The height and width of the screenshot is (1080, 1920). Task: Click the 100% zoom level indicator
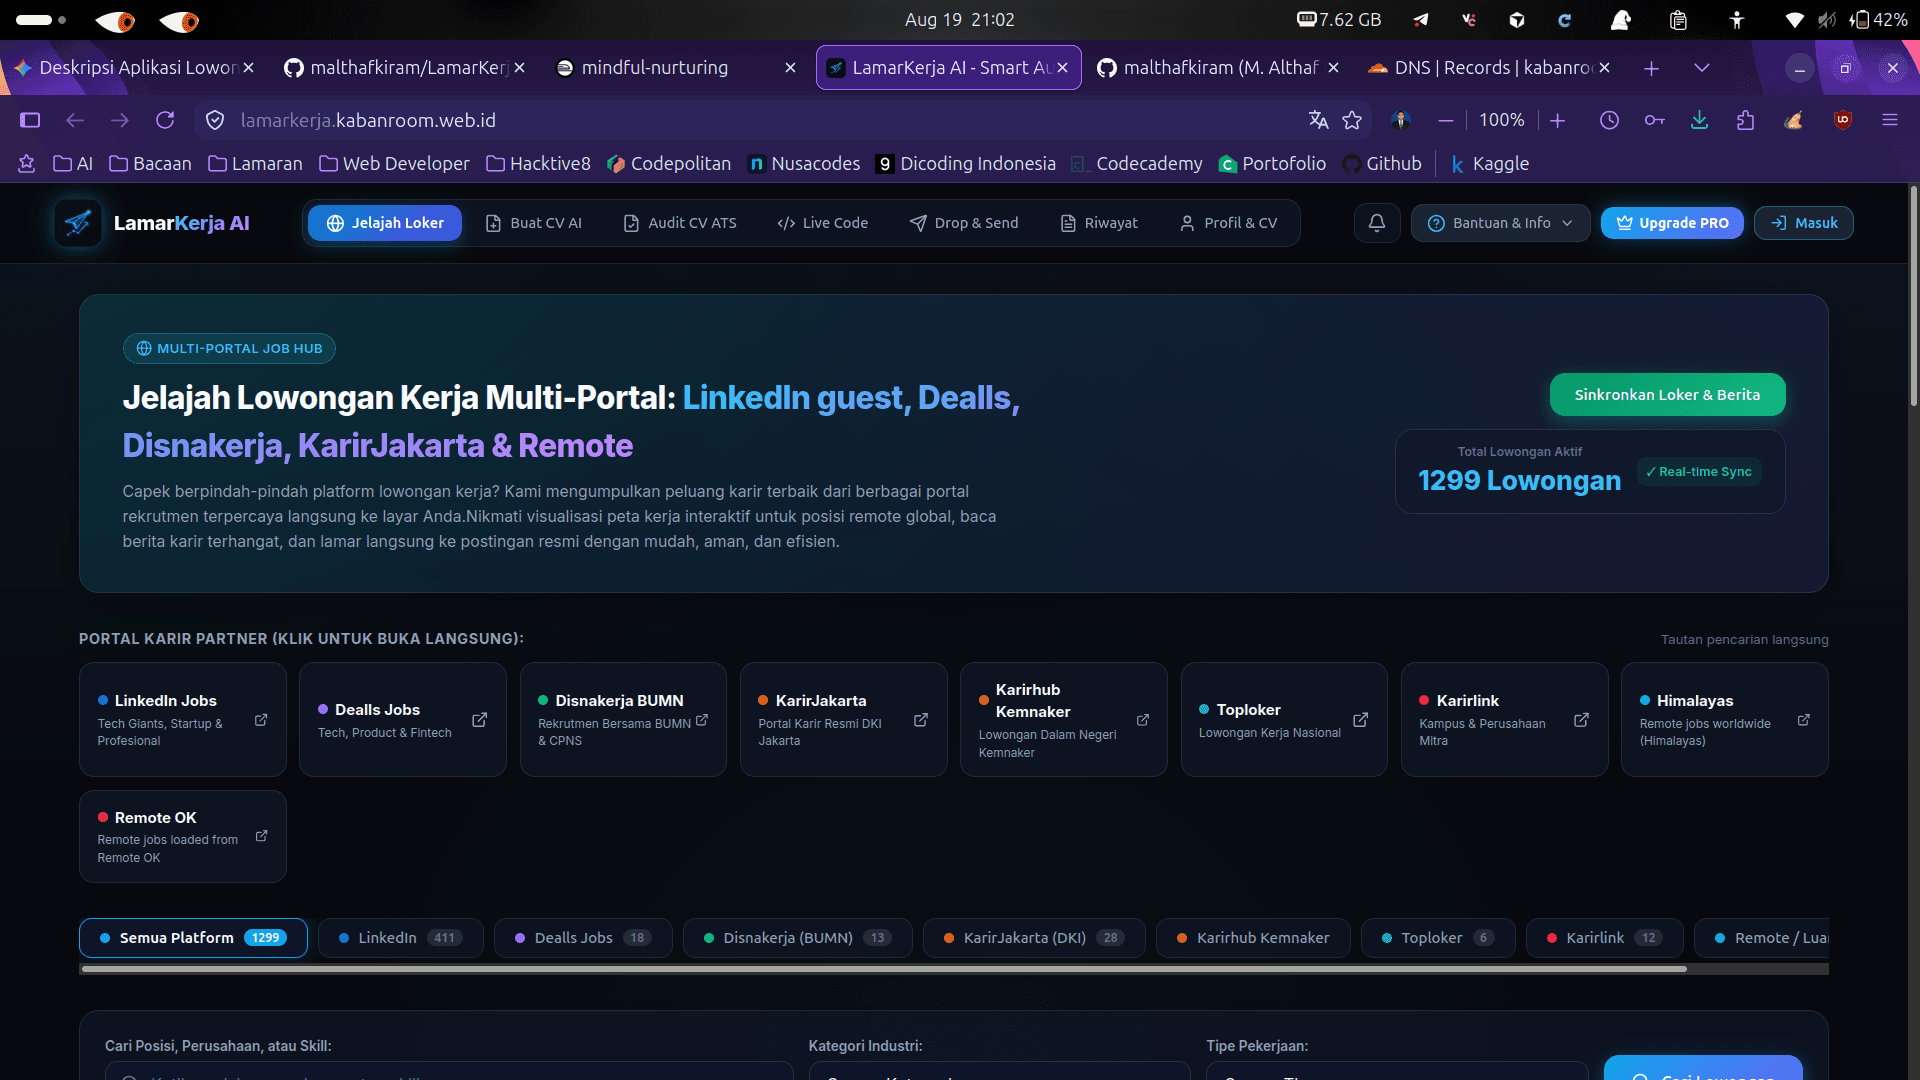(1502, 120)
